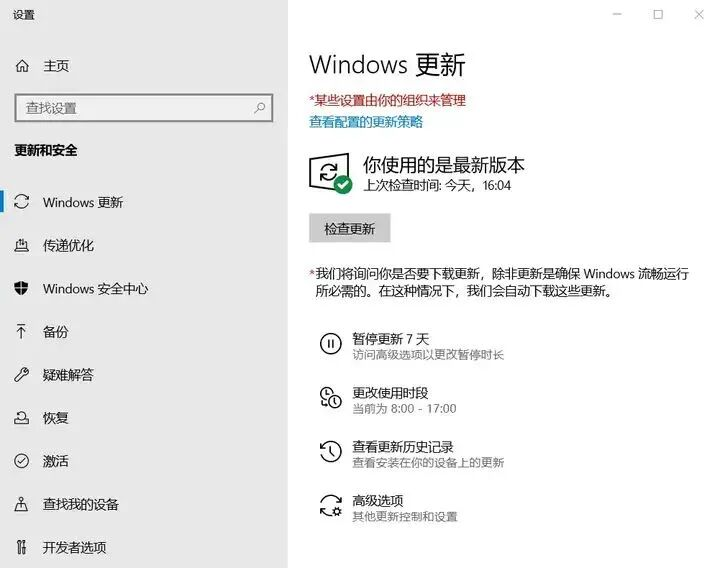The image size is (720, 568).
Task: Open 更改使用时段 active hours
Action: (x=390, y=393)
